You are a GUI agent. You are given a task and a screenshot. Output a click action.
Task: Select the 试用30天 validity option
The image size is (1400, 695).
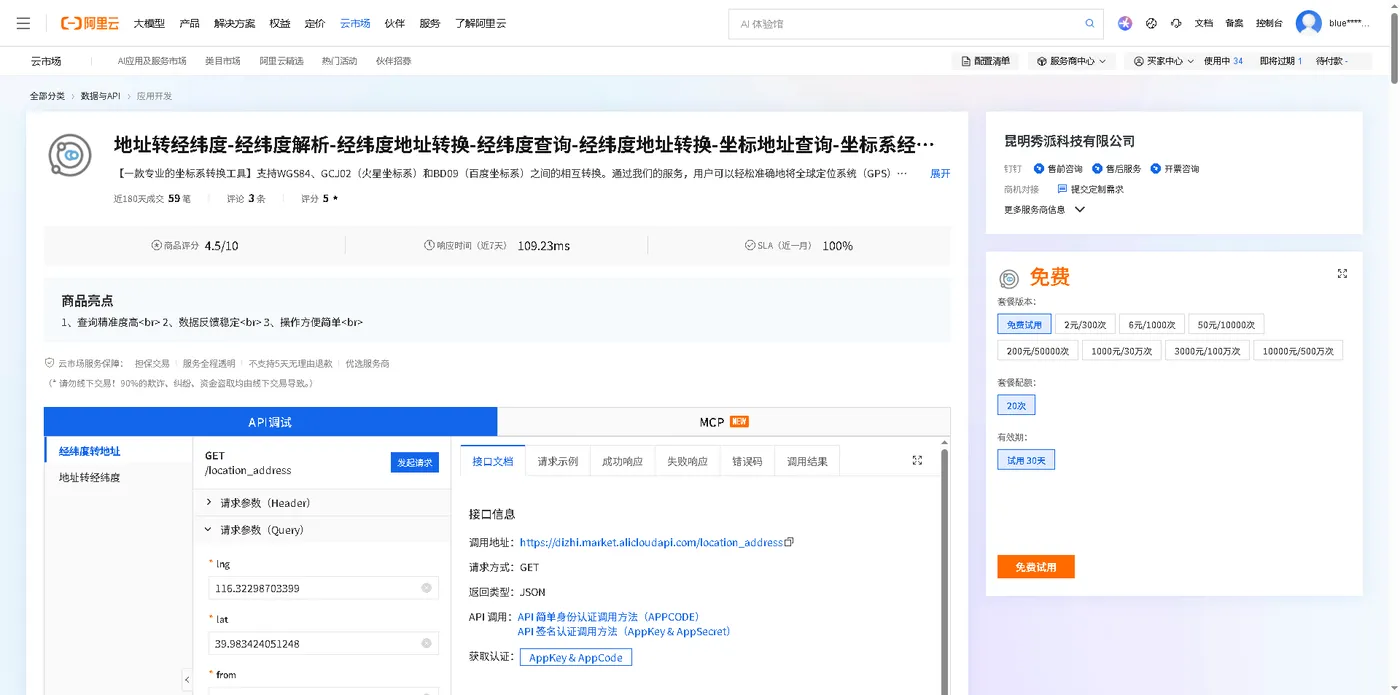coord(1026,460)
